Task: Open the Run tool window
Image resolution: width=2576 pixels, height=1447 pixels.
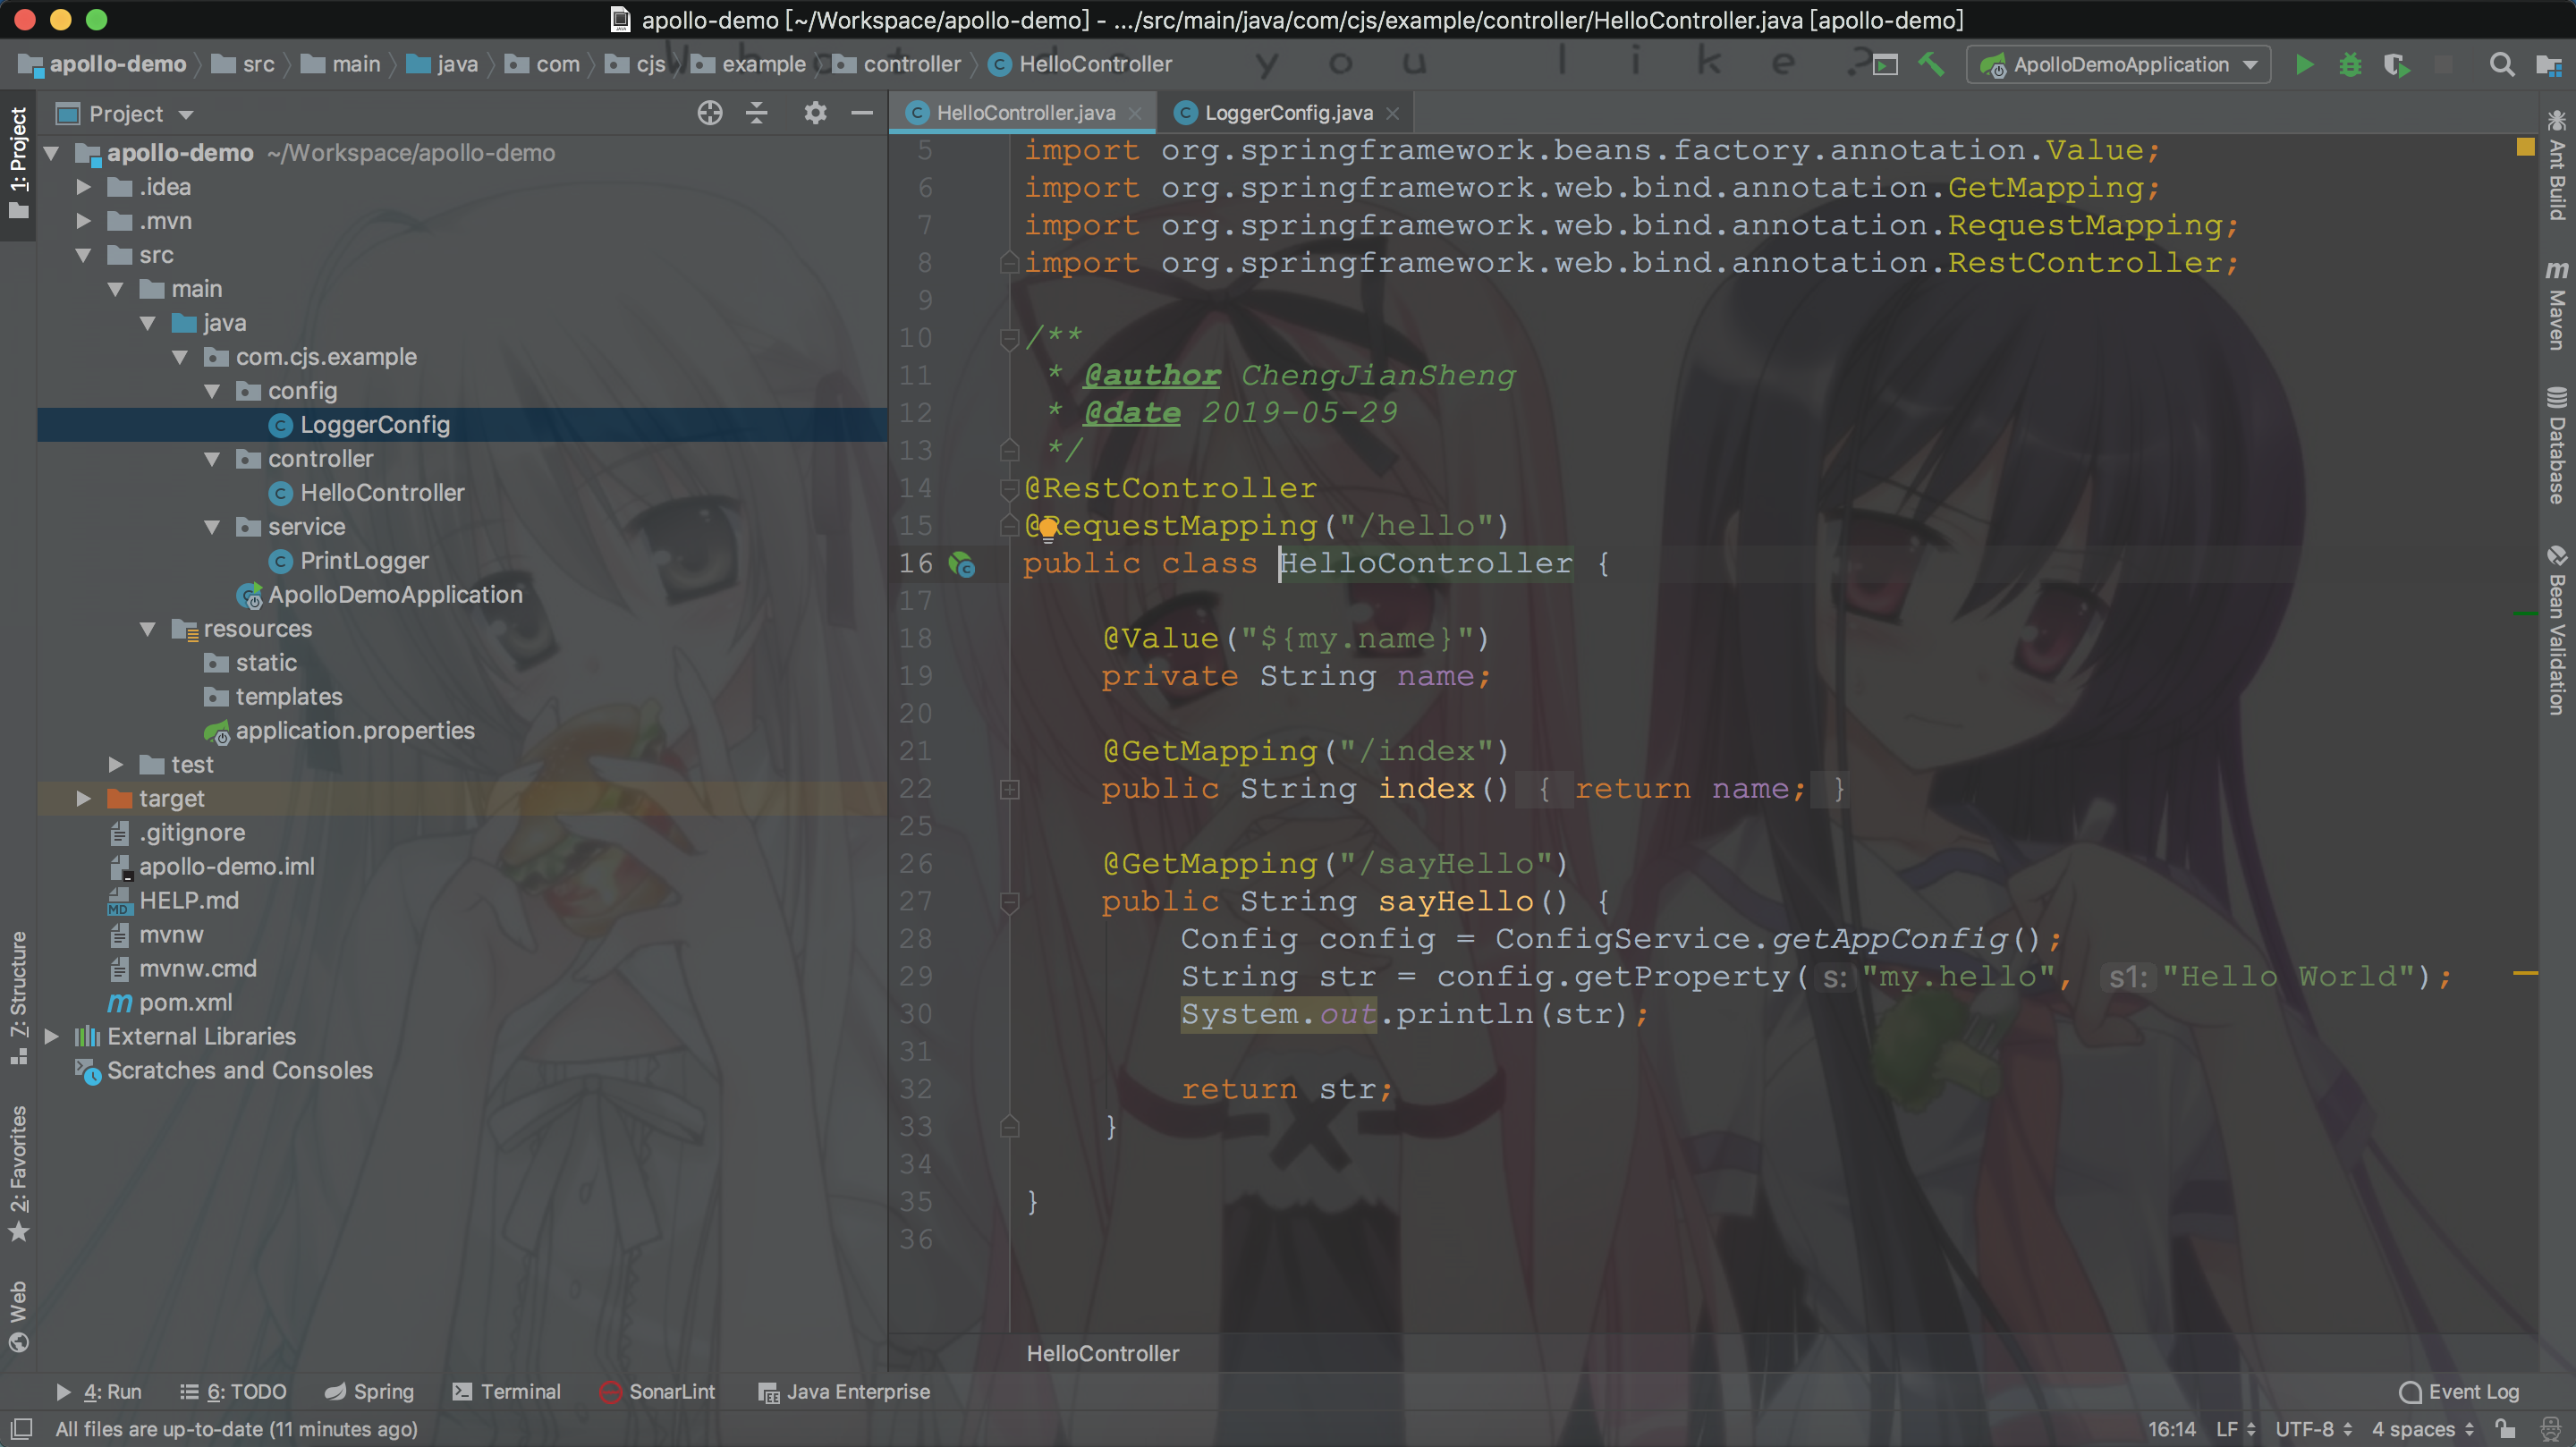Action: (x=98, y=1392)
